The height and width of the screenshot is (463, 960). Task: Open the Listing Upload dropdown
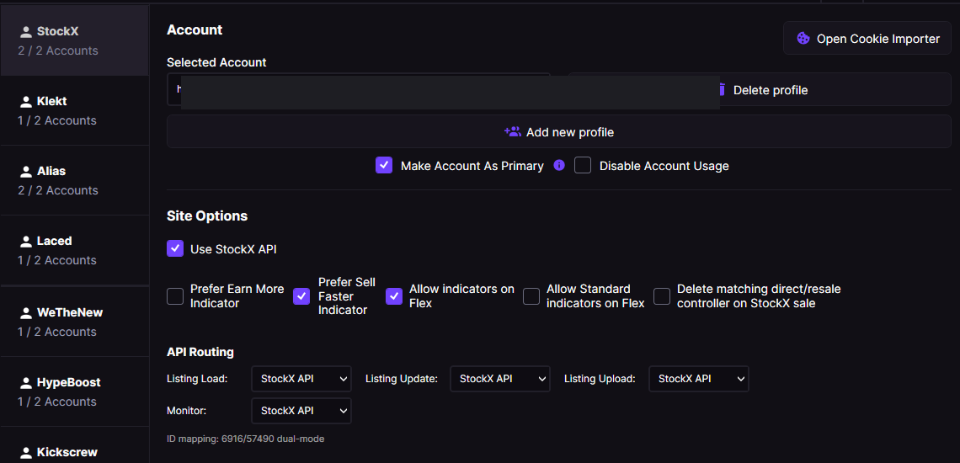click(699, 378)
